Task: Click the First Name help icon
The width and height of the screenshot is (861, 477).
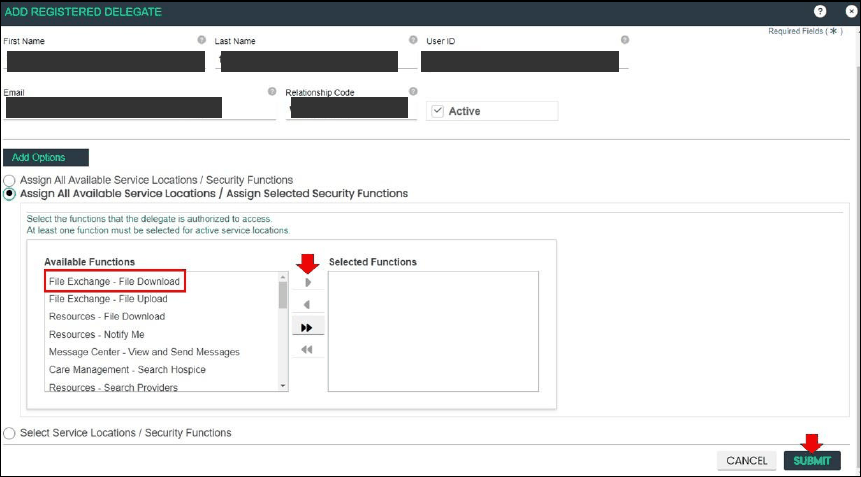Action: (x=202, y=40)
